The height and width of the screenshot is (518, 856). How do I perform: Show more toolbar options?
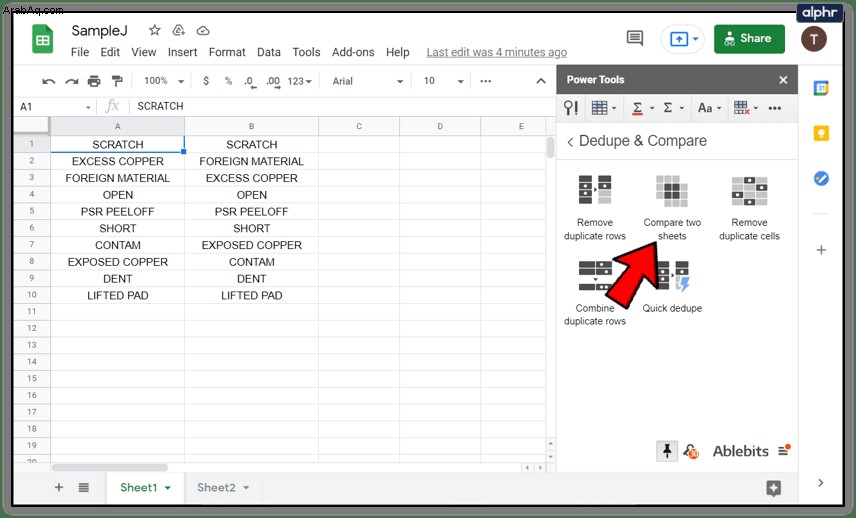485,81
